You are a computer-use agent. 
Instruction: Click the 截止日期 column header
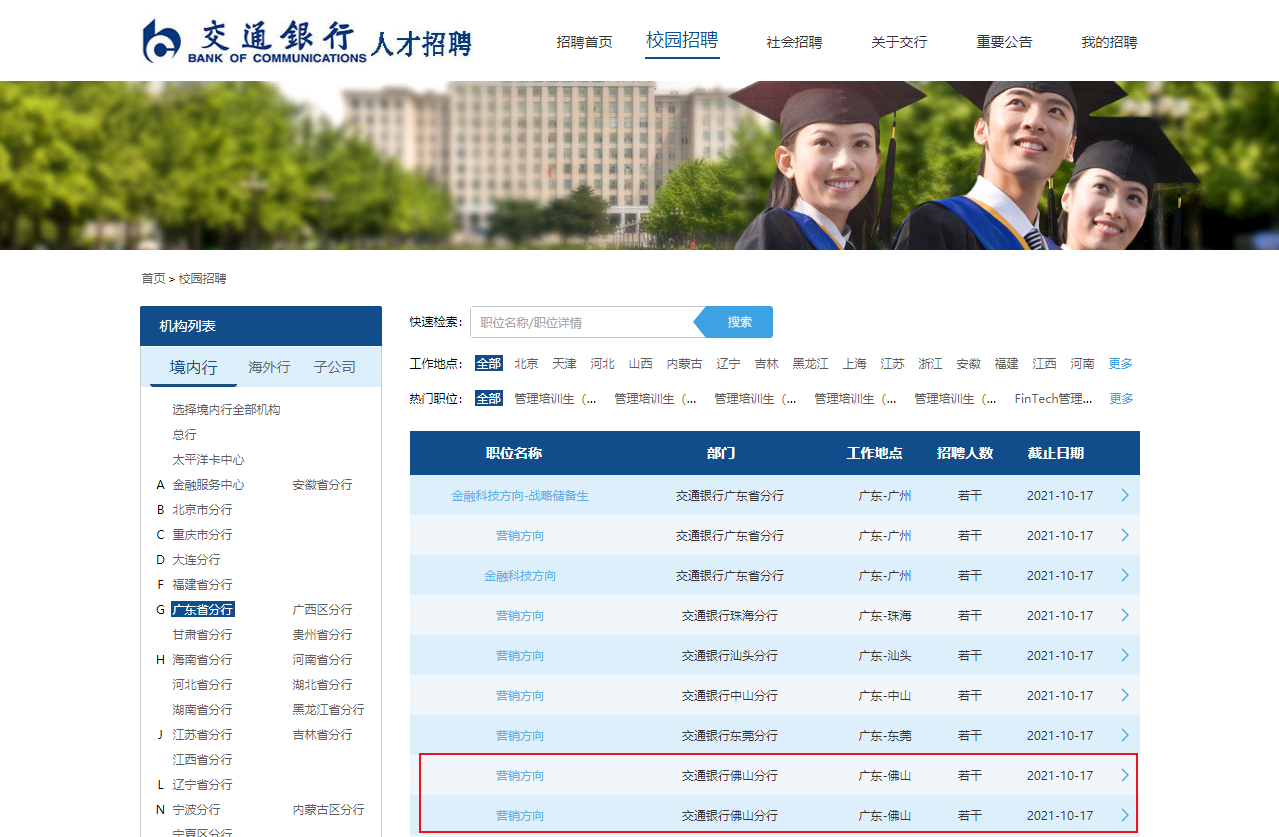click(1055, 453)
